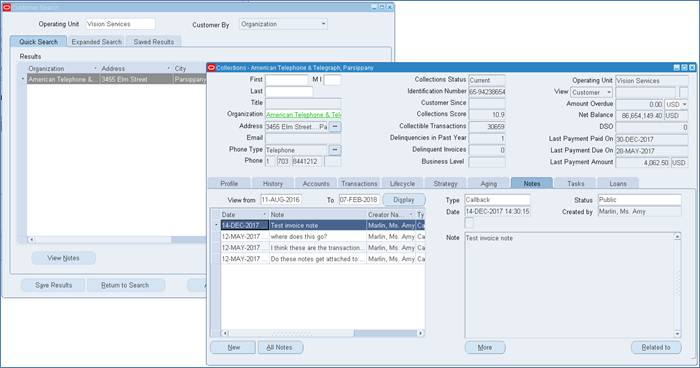
Task: Click Date column header arrow in notes
Action: (x=264, y=215)
